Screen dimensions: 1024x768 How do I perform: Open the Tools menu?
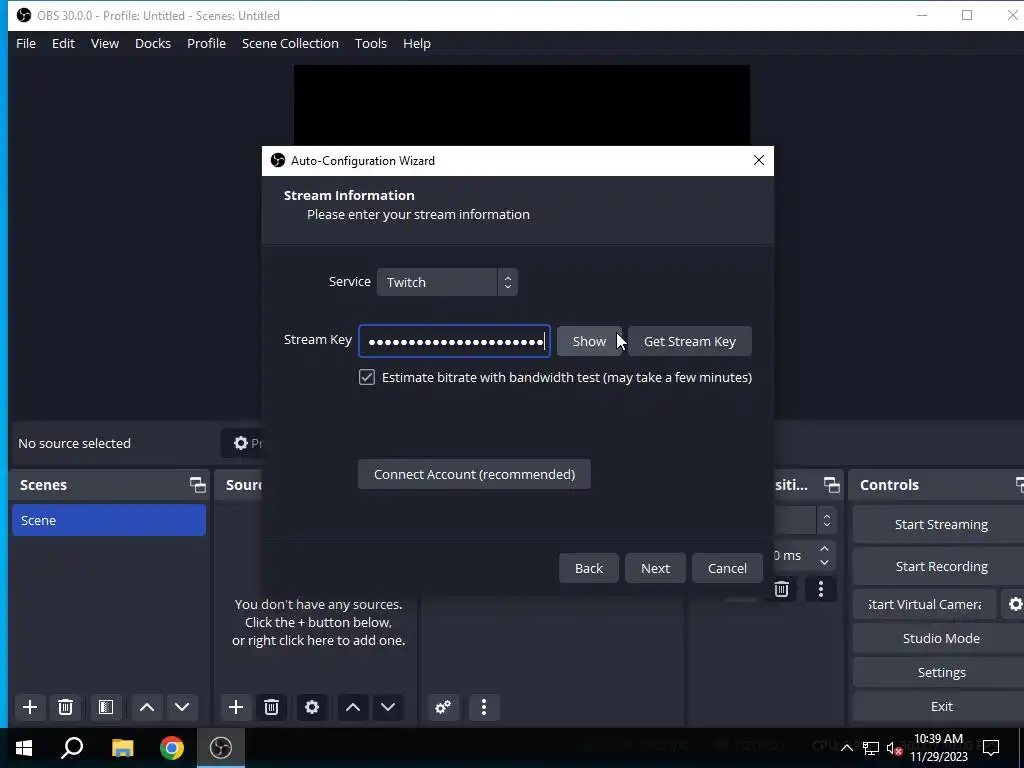[x=371, y=43]
